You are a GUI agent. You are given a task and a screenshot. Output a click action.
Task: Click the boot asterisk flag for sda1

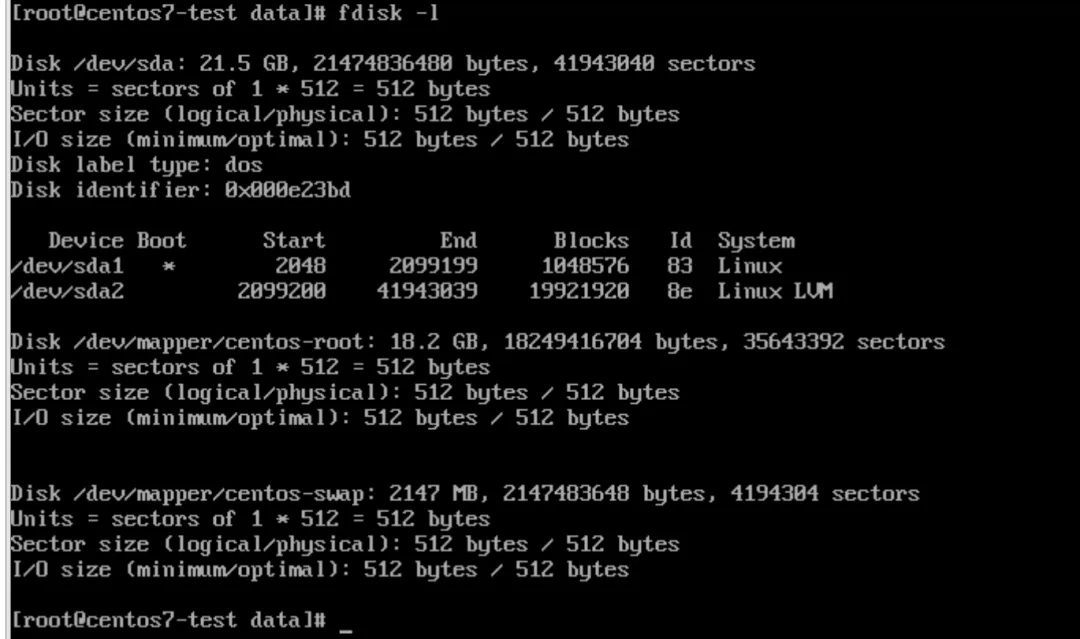tap(169, 267)
